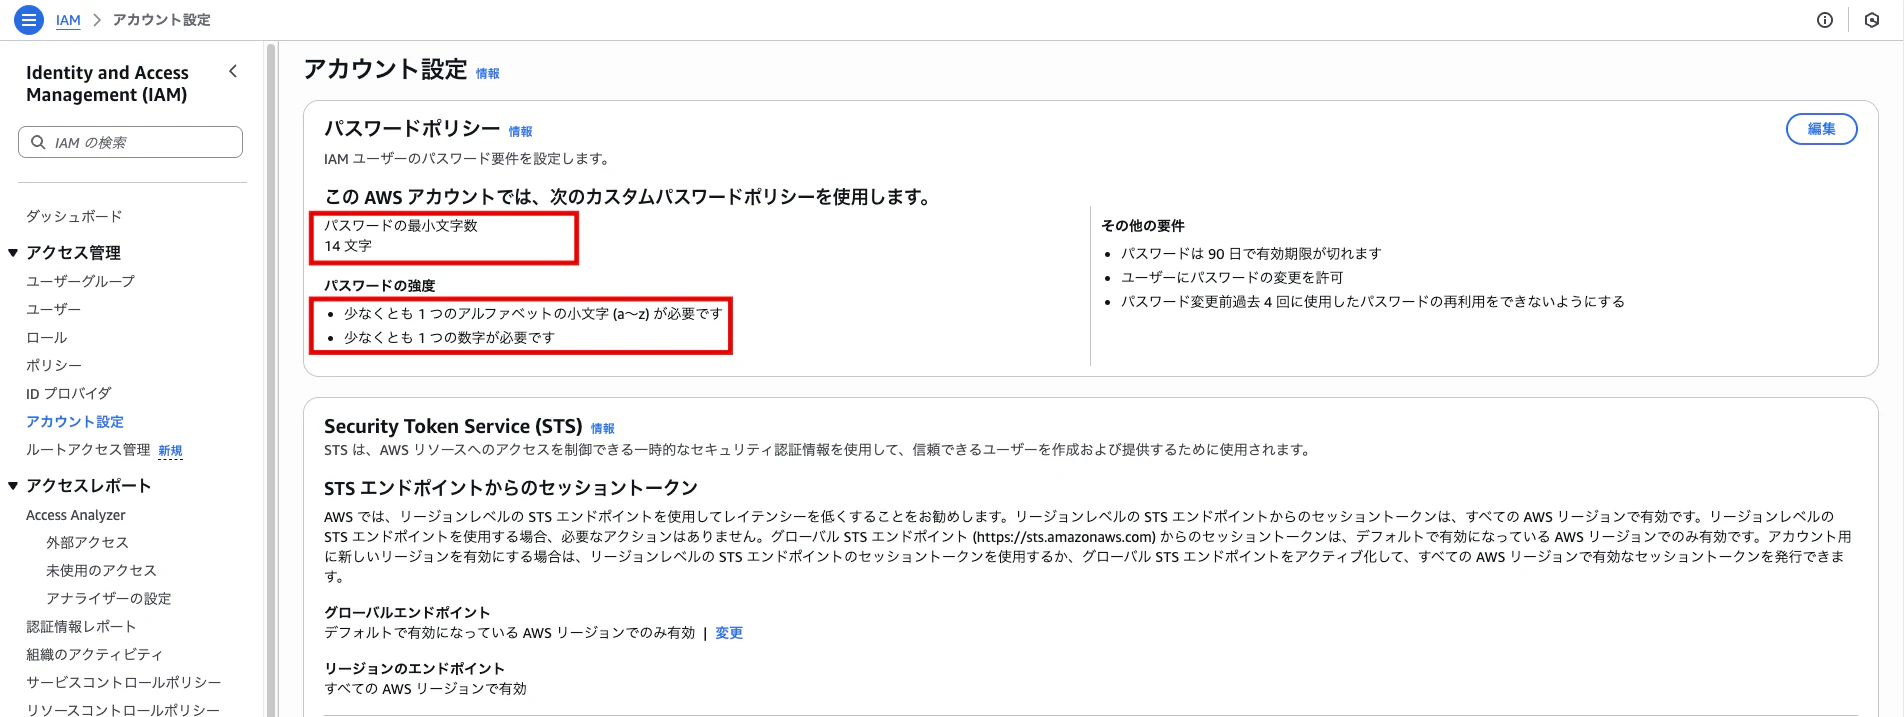Open 外部アクセス under Access Analyzer

pos(87,542)
